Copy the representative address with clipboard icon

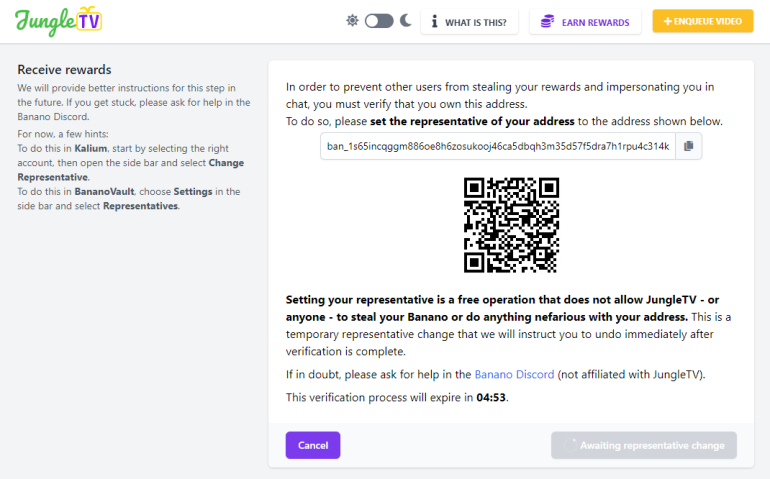pos(688,146)
